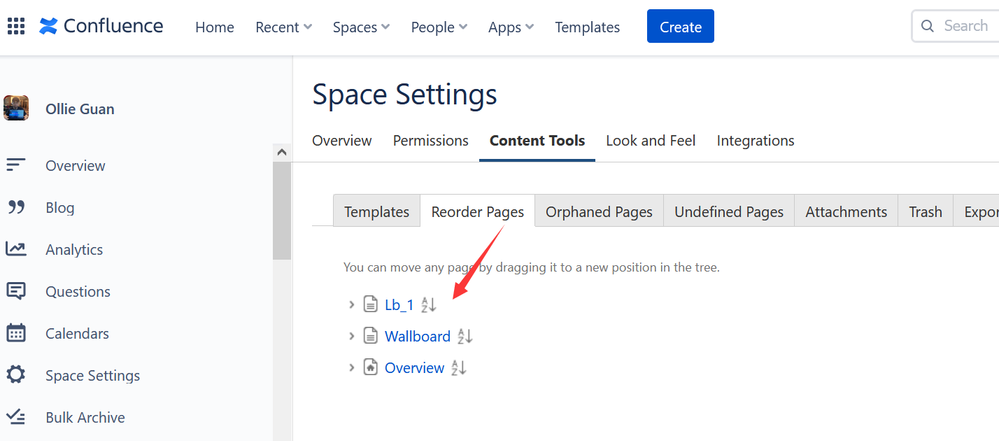Expand the Wallboard page tree node
The height and width of the screenshot is (441, 999).
[x=351, y=336]
